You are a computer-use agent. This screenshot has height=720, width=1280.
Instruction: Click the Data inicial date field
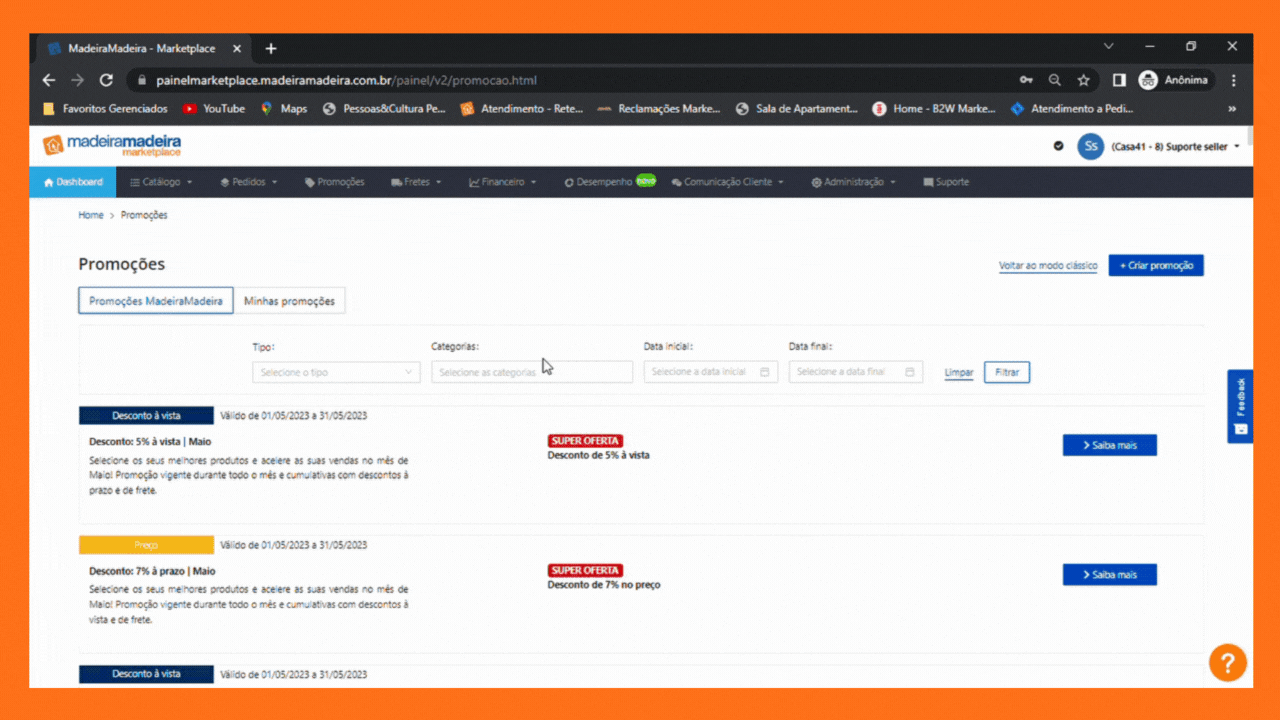[711, 372]
